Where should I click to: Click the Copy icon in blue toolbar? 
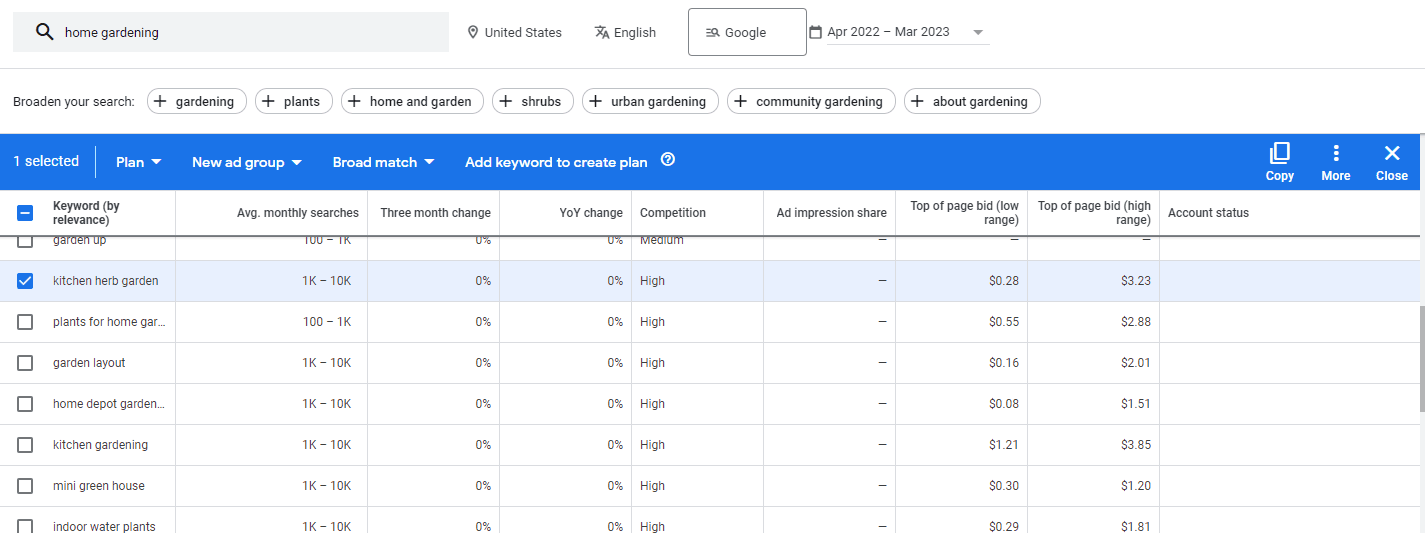1279,153
